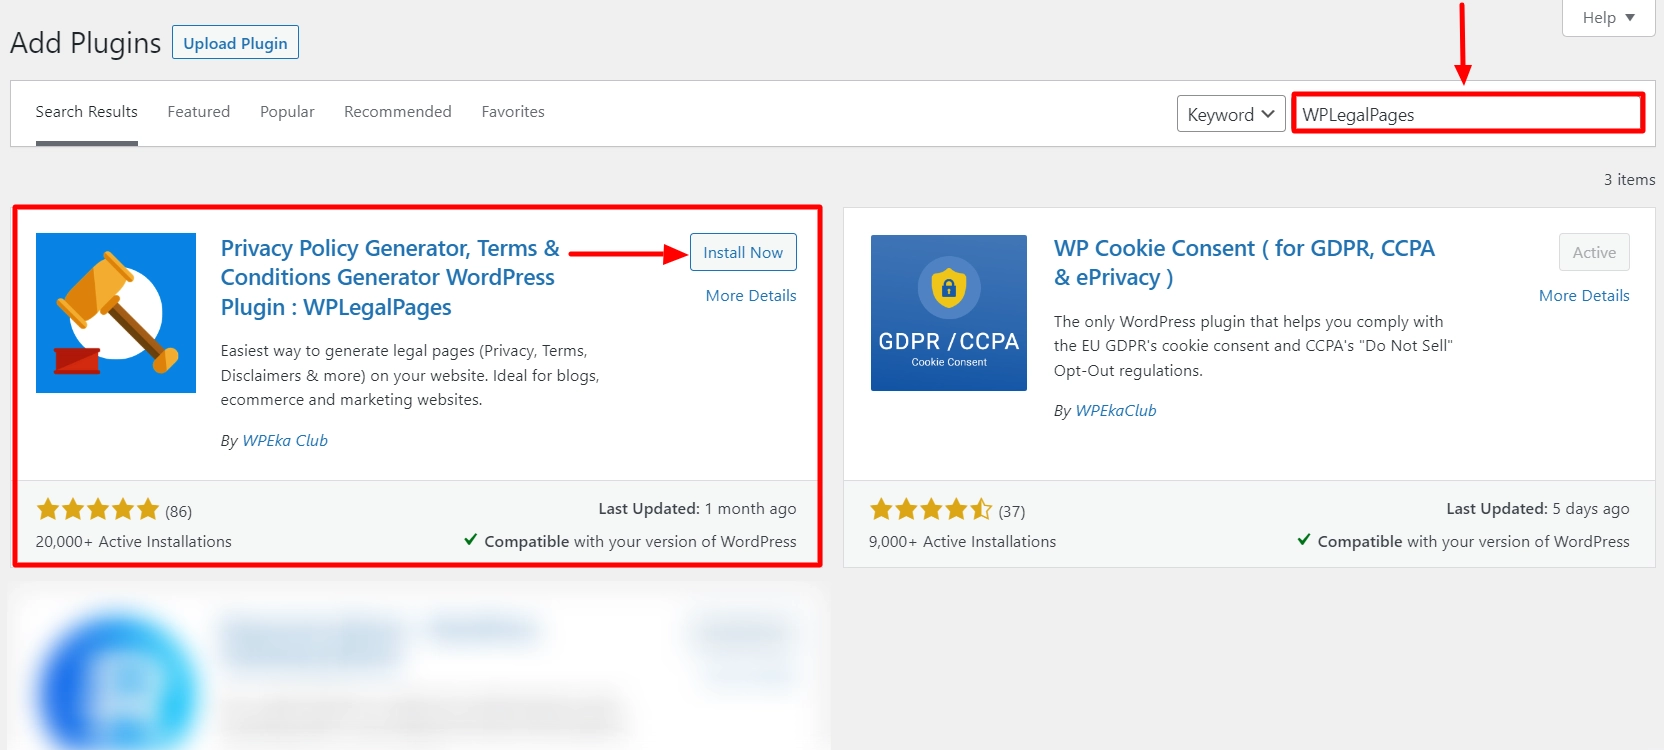This screenshot has height=750, width=1664.
Task: Switch to the Popular tab
Action: pos(287,112)
